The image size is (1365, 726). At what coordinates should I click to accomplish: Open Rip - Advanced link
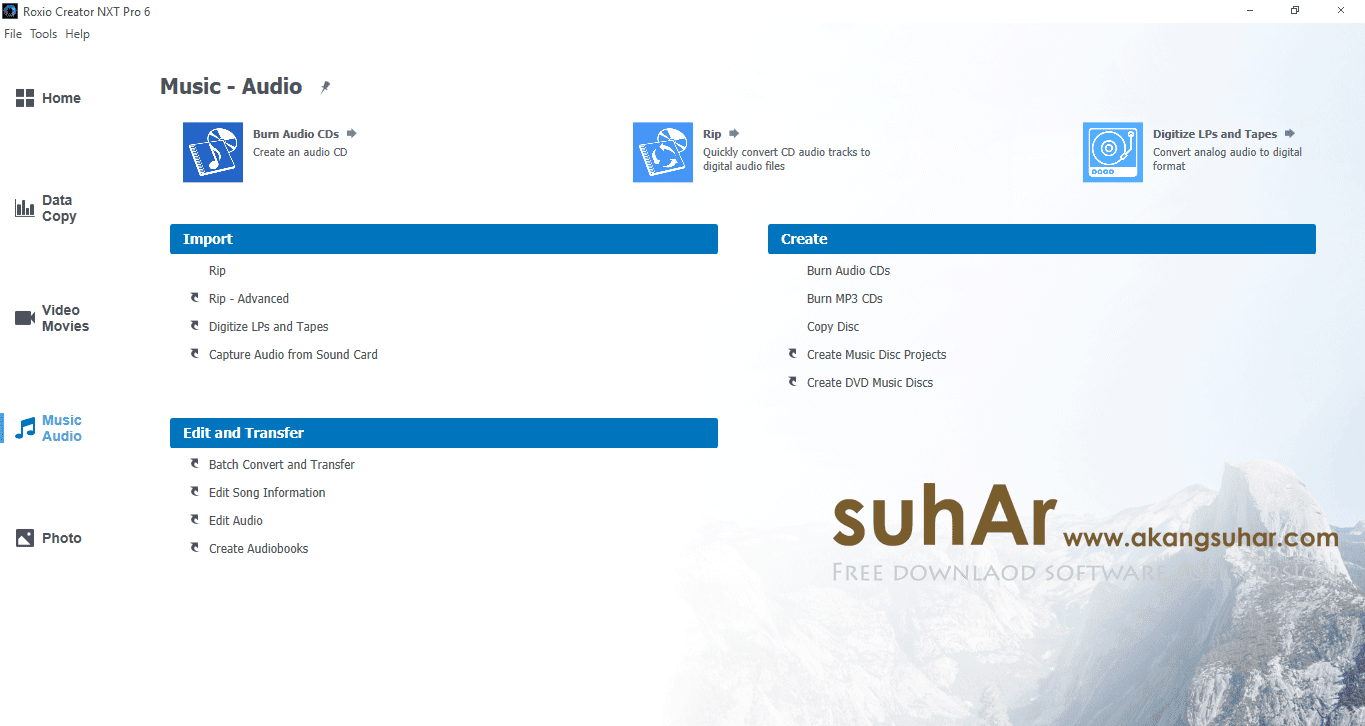point(249,299)
